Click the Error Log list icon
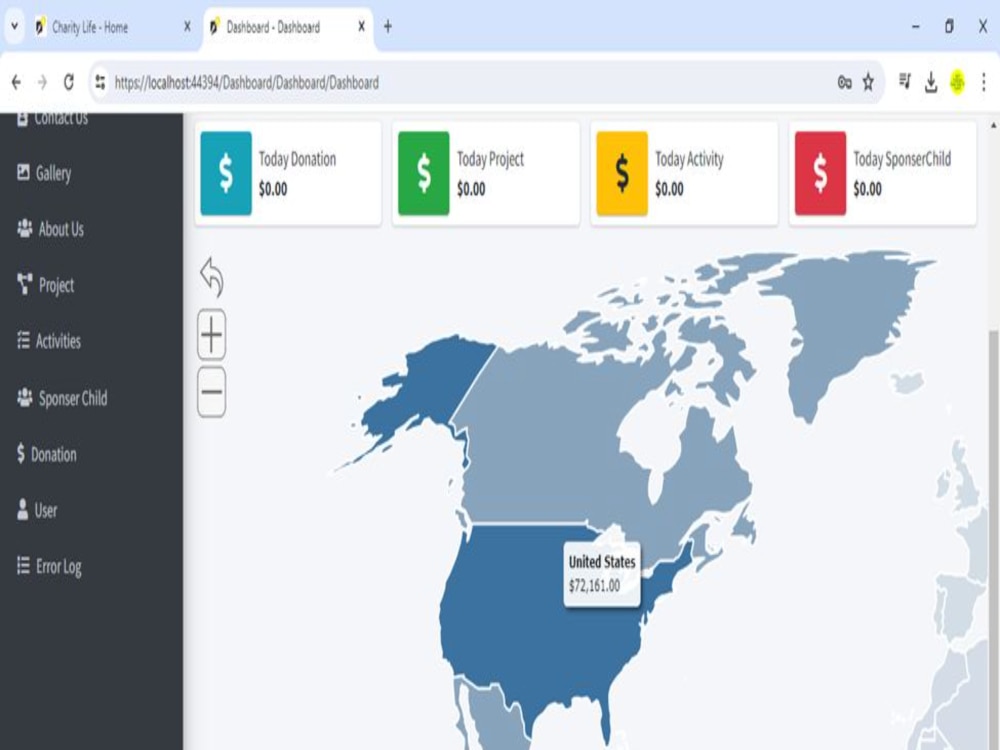 [x=23, y=565]
